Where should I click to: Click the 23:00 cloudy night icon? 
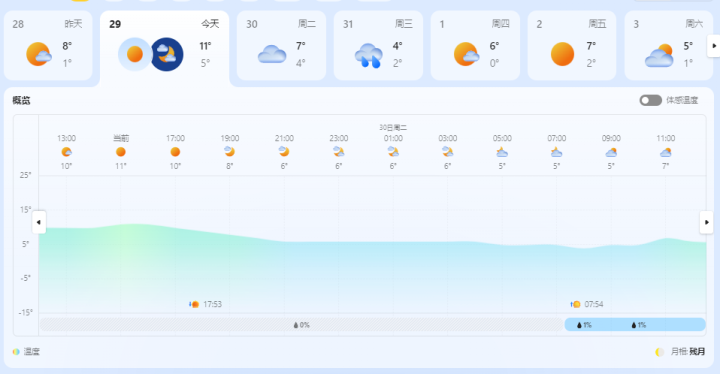click(339, 152)
